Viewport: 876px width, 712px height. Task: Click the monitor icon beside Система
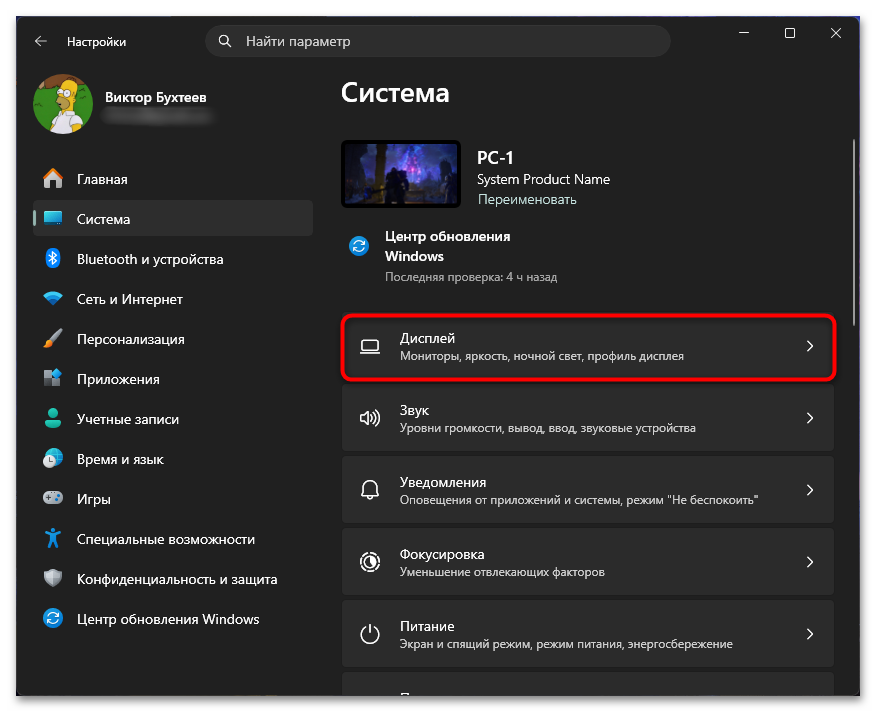53,219
